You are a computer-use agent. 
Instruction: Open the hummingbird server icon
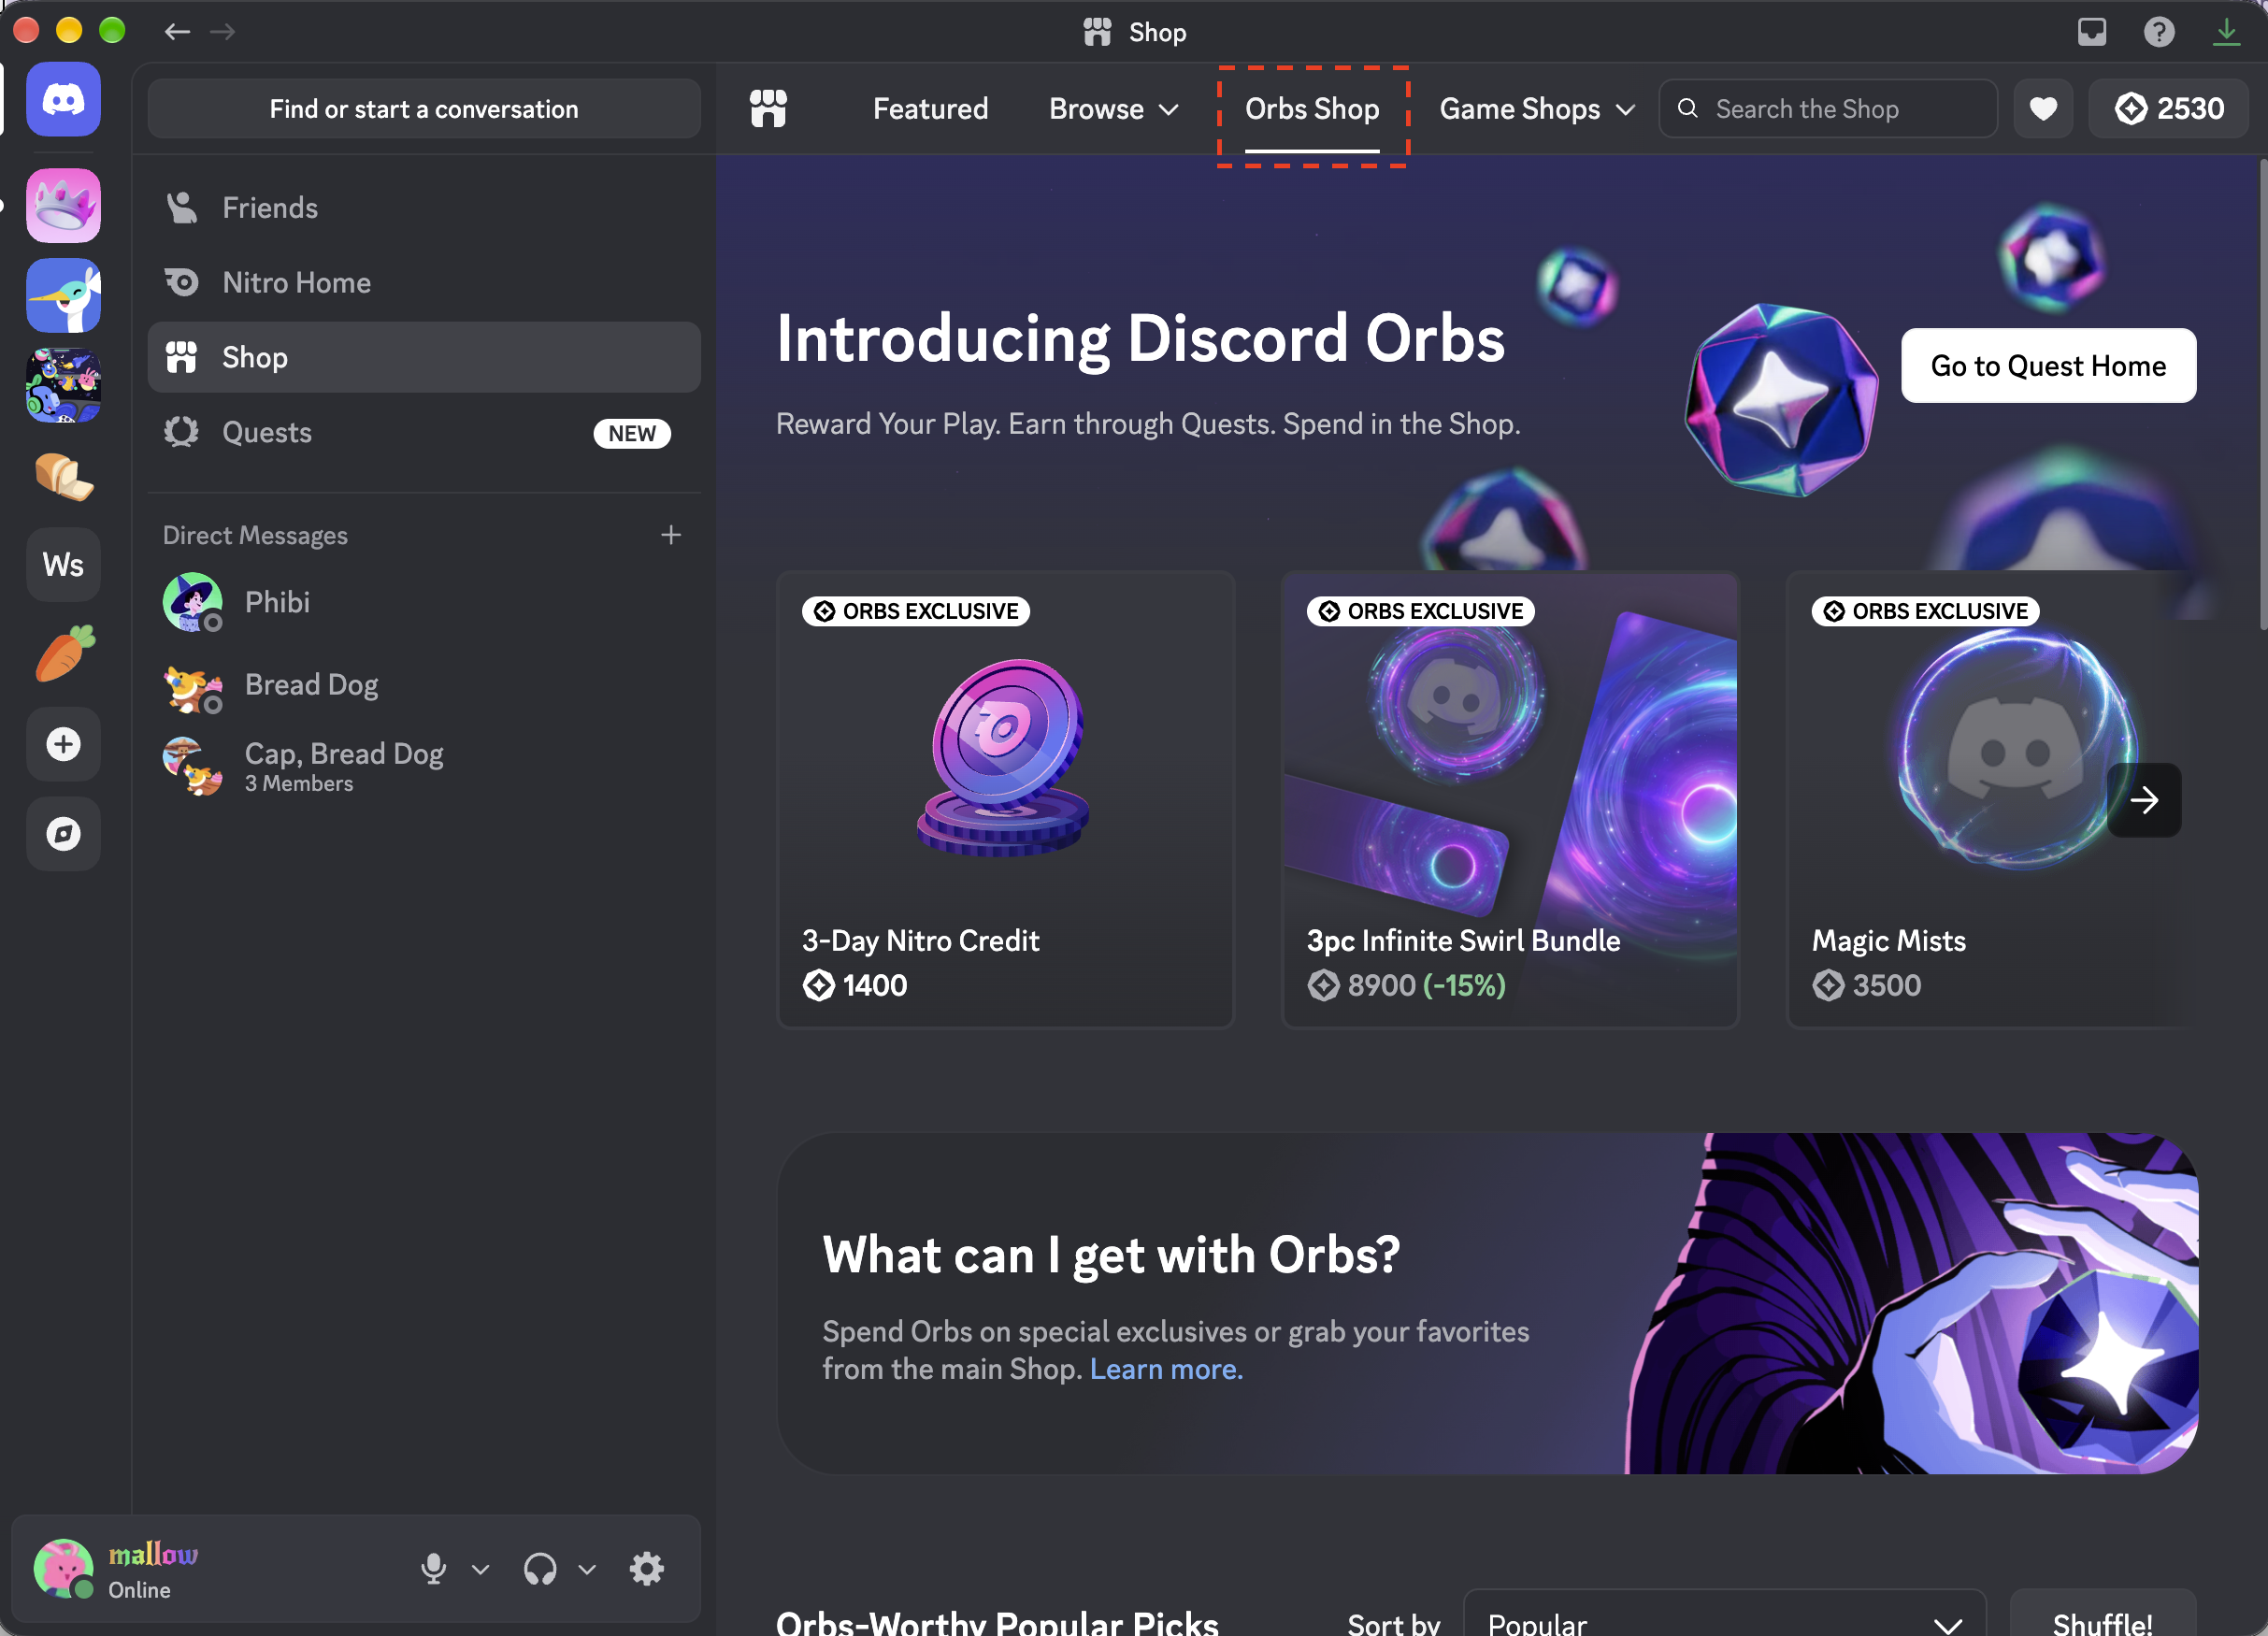coord(63,295)
